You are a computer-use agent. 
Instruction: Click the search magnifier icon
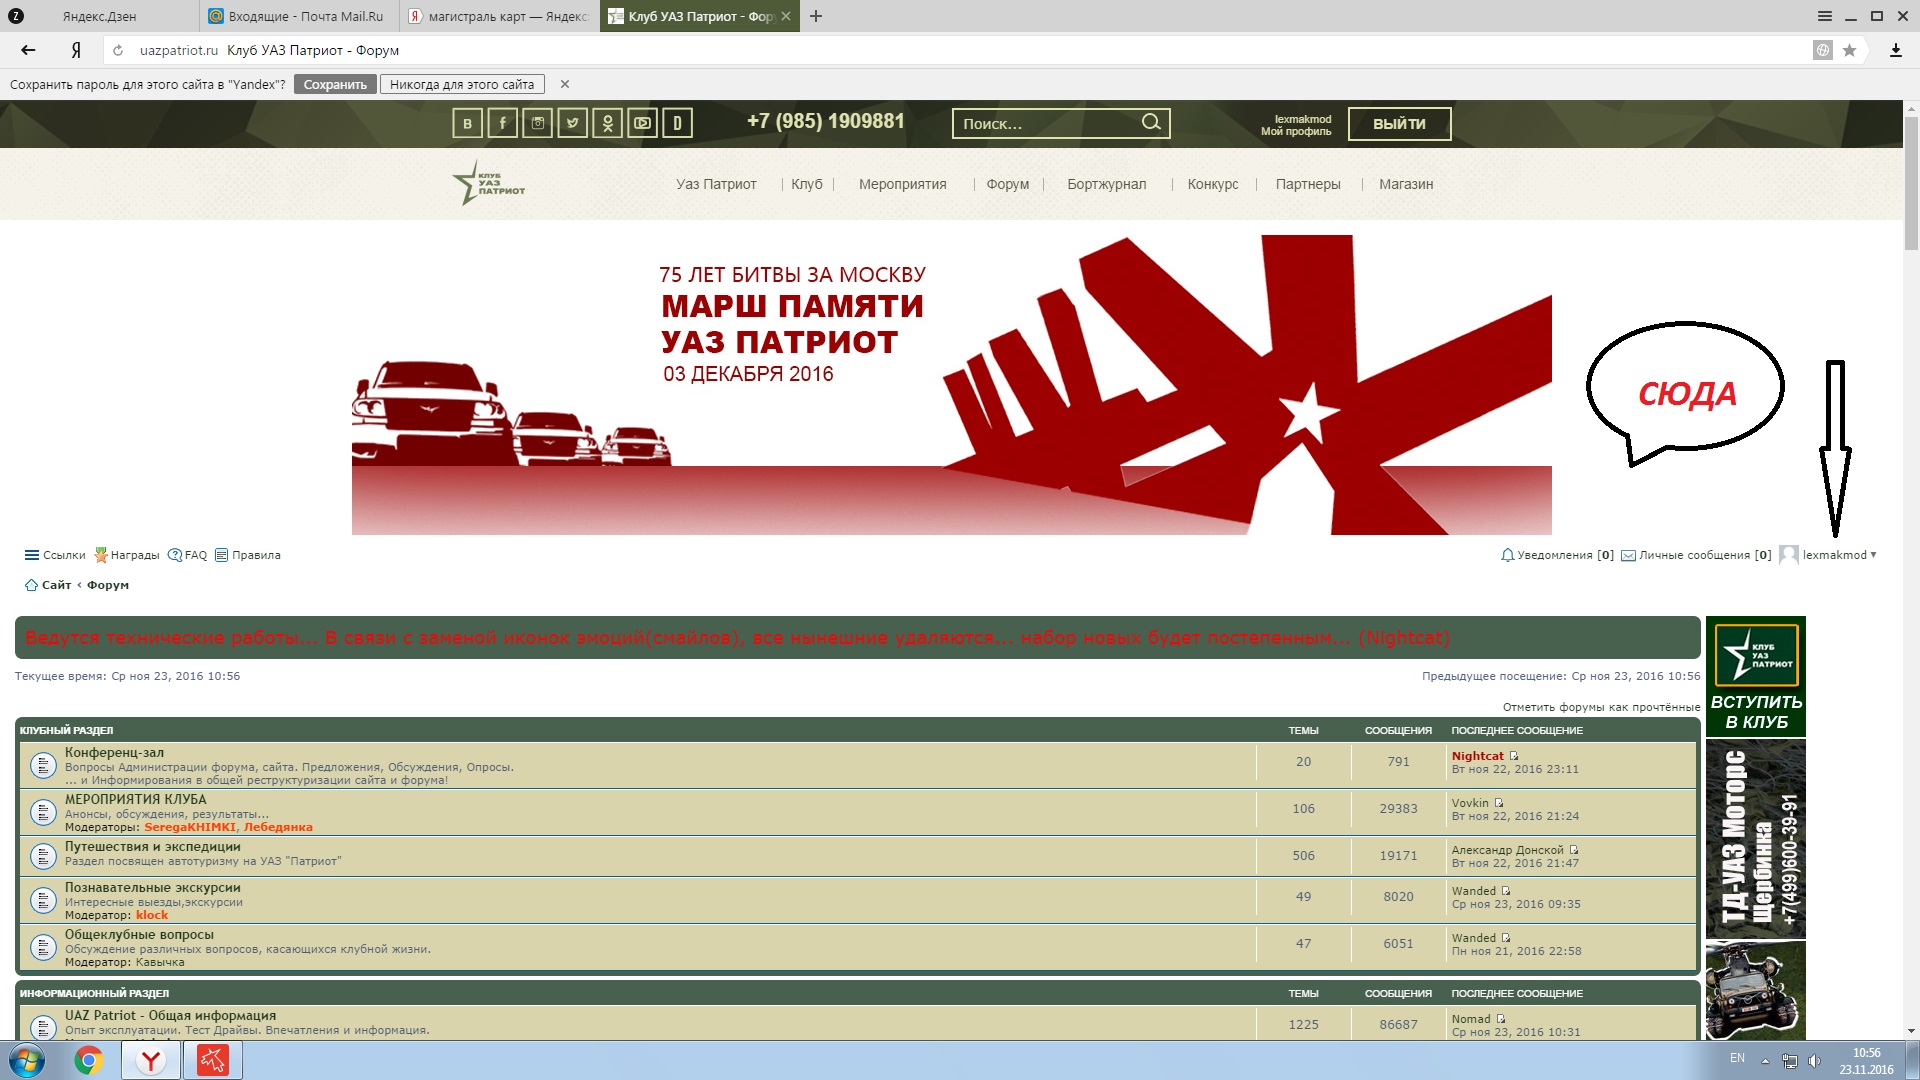[1151, 122]
